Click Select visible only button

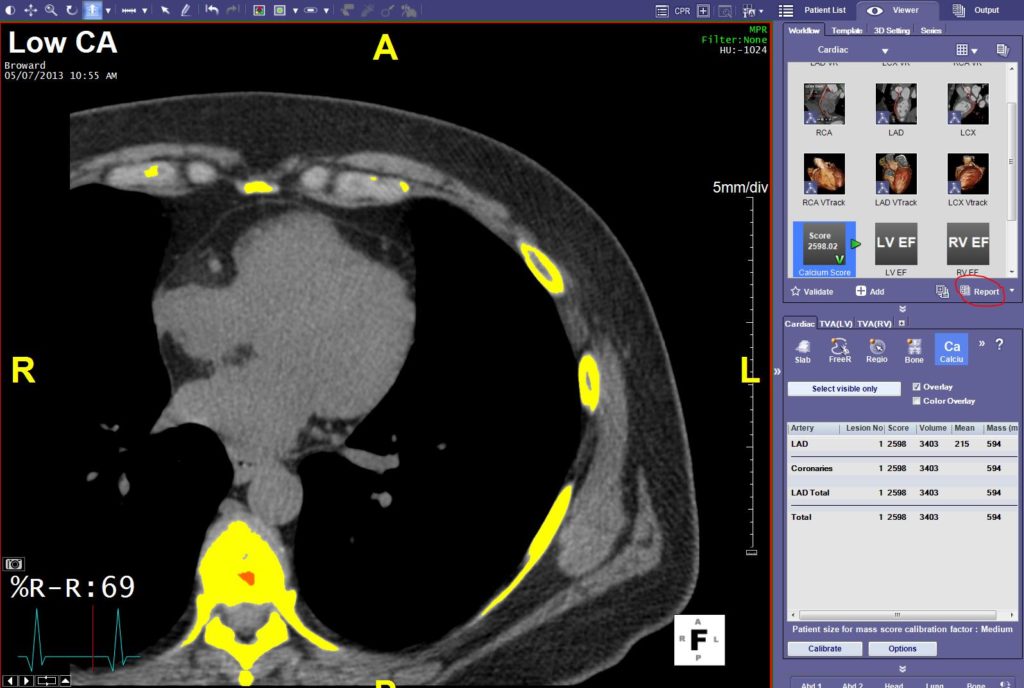pos(844,388)
